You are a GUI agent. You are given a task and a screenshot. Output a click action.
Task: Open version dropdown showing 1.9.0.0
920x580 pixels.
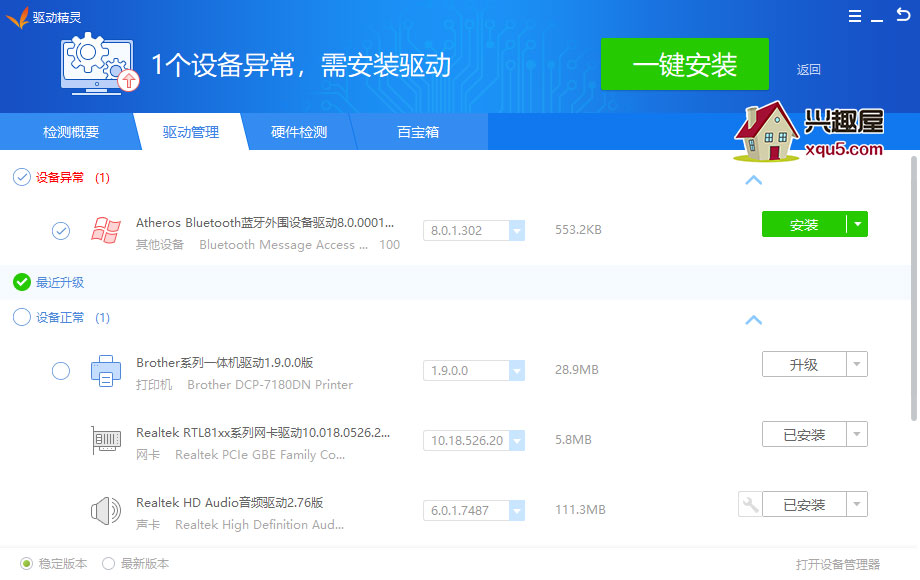pos(516,371)
